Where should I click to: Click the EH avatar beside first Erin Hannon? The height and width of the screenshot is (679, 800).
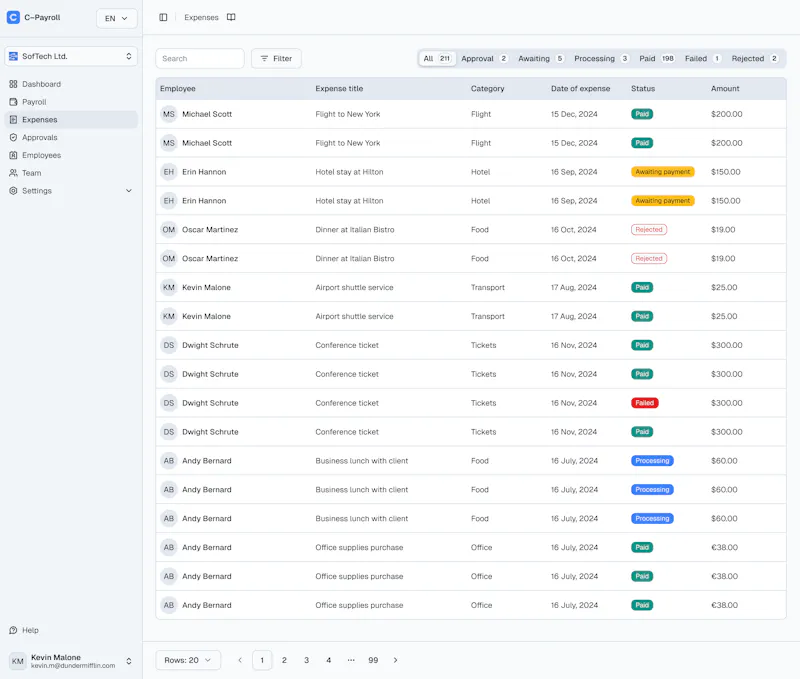coord(169,172)
